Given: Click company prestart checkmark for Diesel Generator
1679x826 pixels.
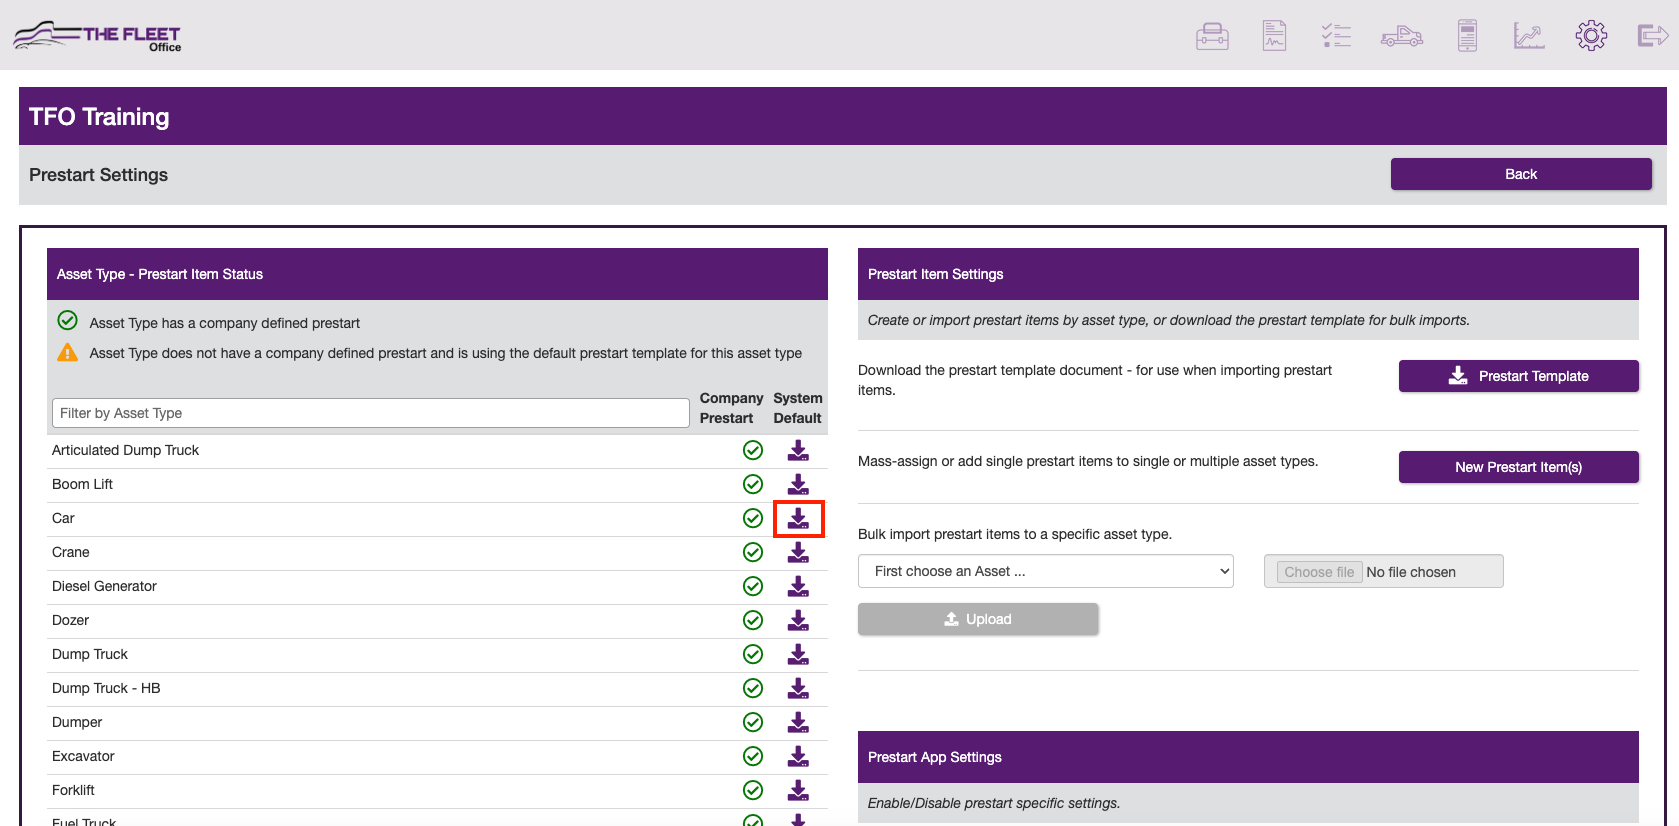Looking at the screenshot, I should pos(753,586).
